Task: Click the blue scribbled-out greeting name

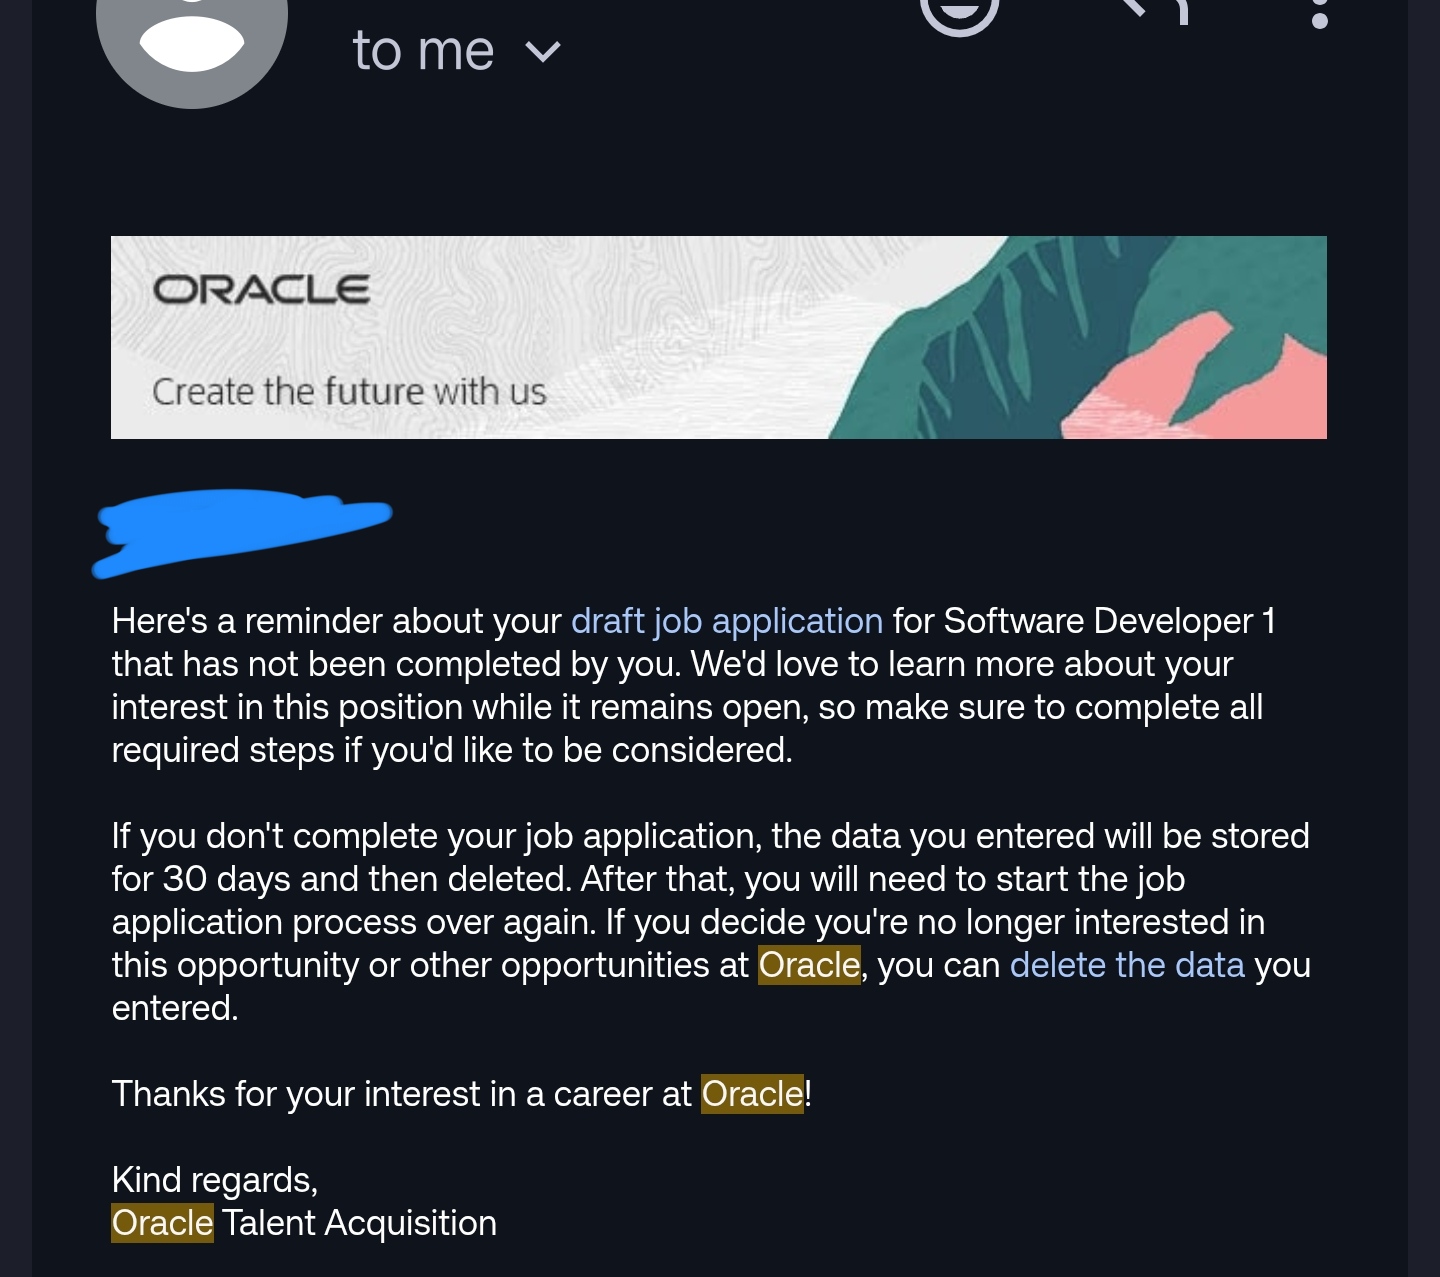Action: pos(240,528)
